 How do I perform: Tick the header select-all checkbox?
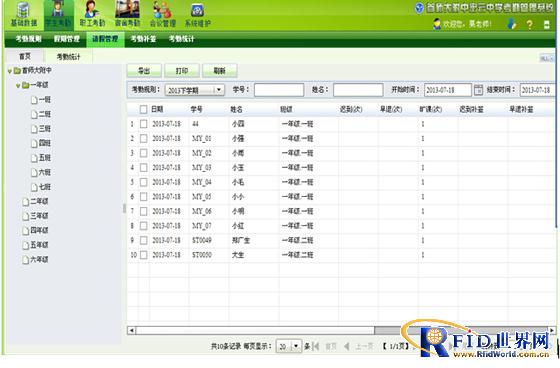[143, 109]
